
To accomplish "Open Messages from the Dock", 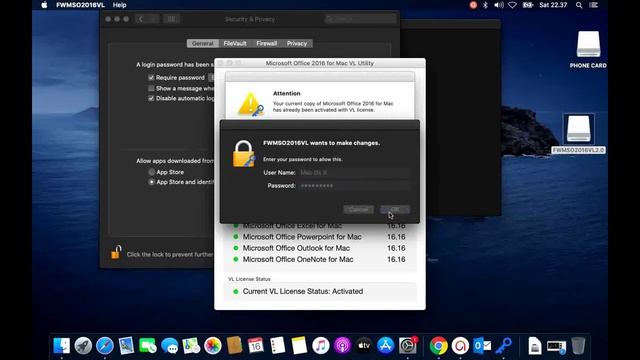I will (x=169, y=346).
